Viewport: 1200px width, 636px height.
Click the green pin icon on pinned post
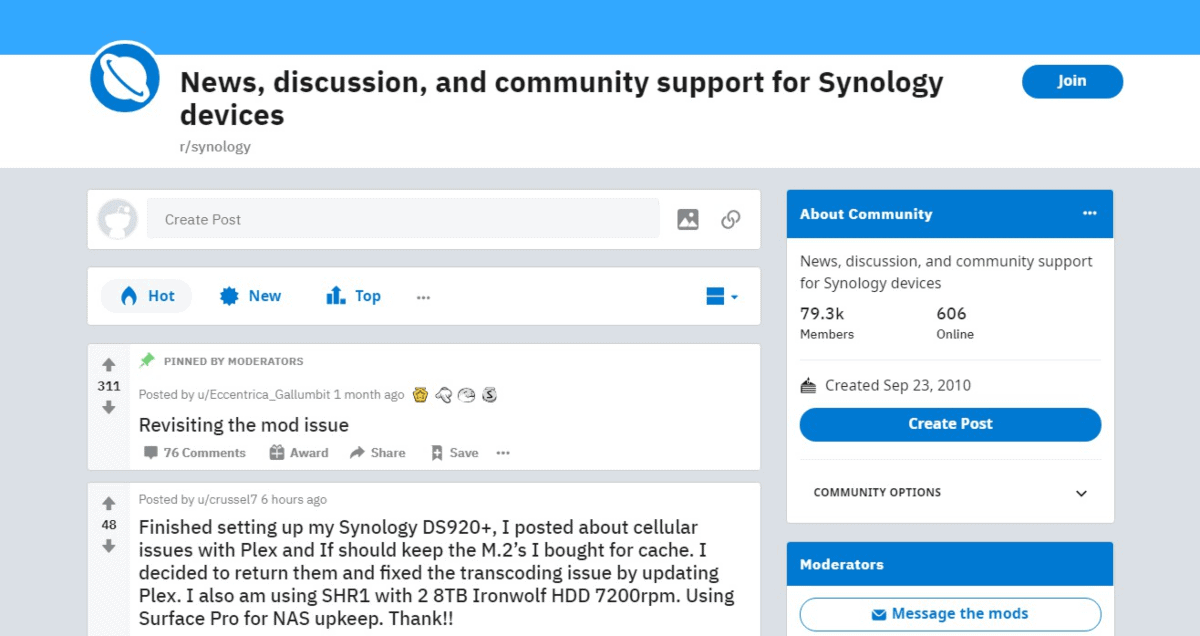(x=147, y=360)
